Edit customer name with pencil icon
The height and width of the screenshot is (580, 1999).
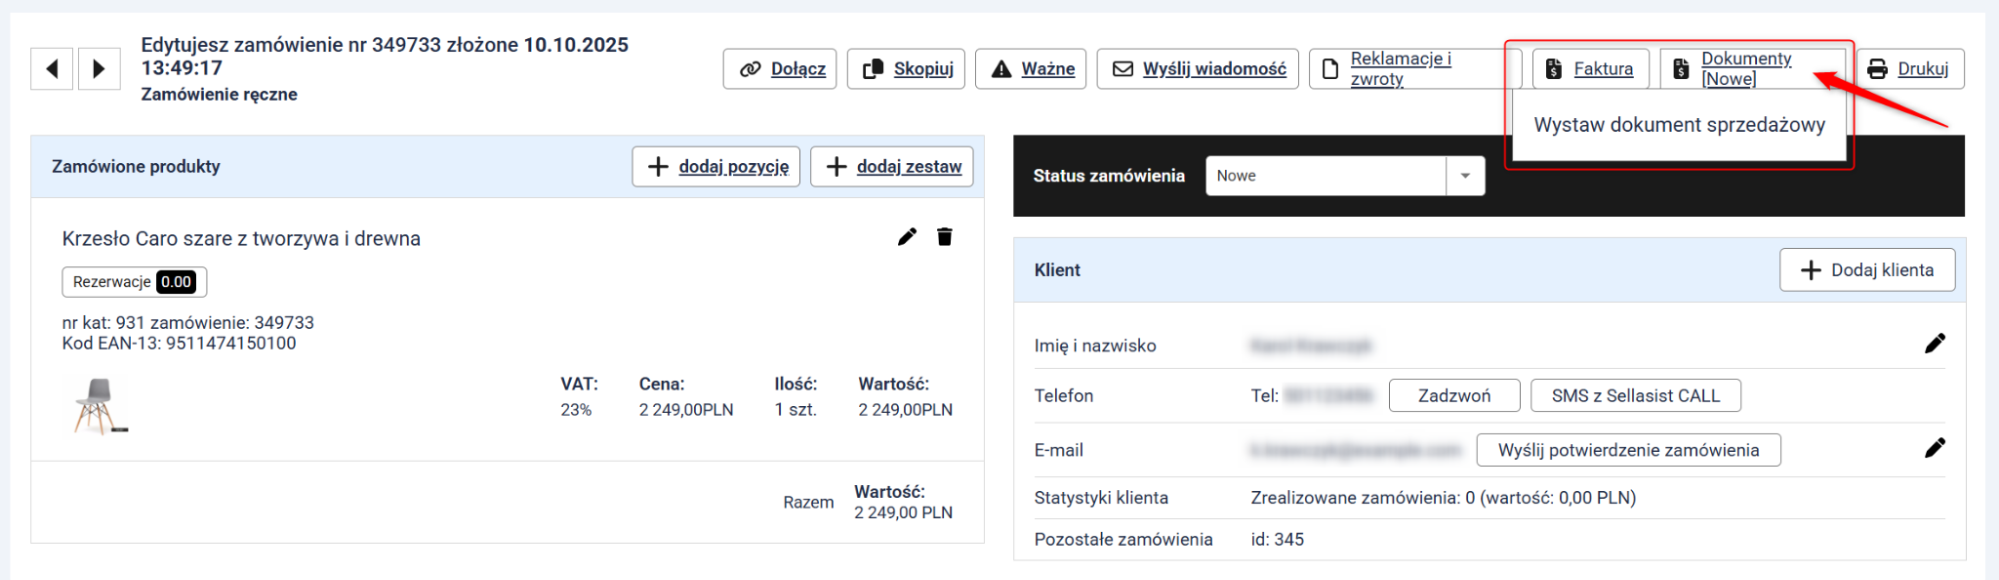[1934, 344]
